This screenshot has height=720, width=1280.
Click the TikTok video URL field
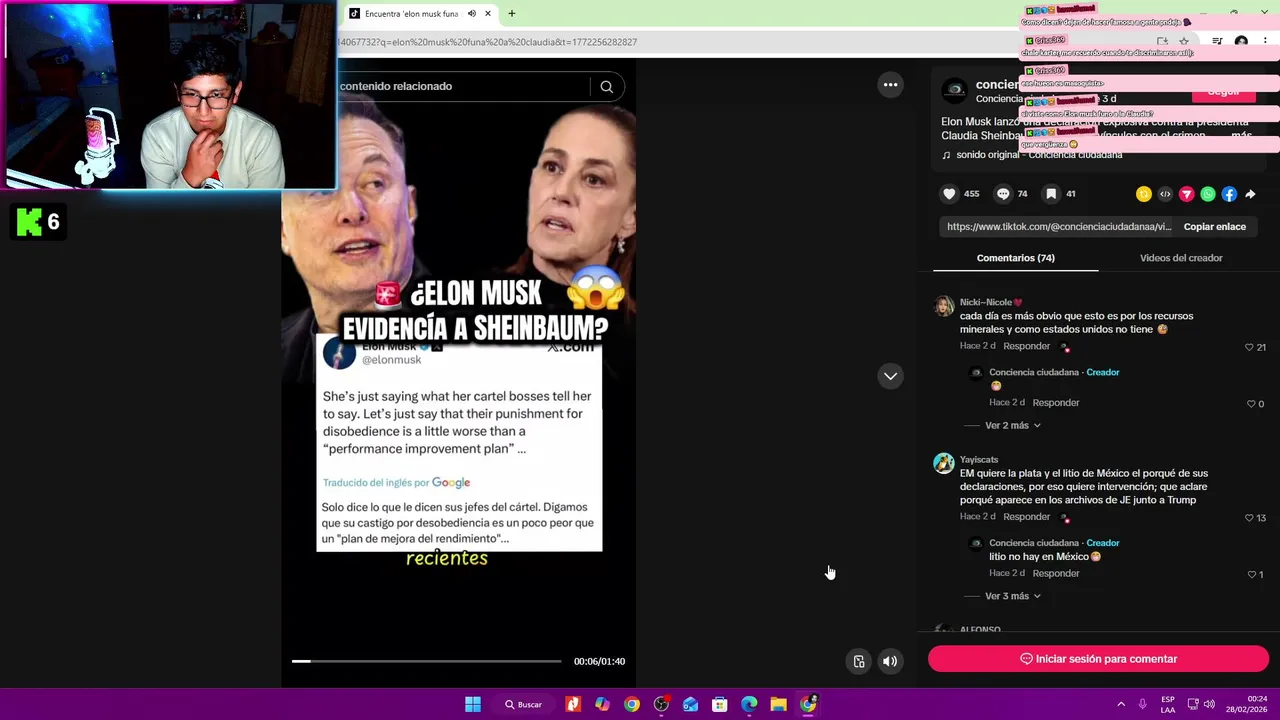(x=1058, y=227)
